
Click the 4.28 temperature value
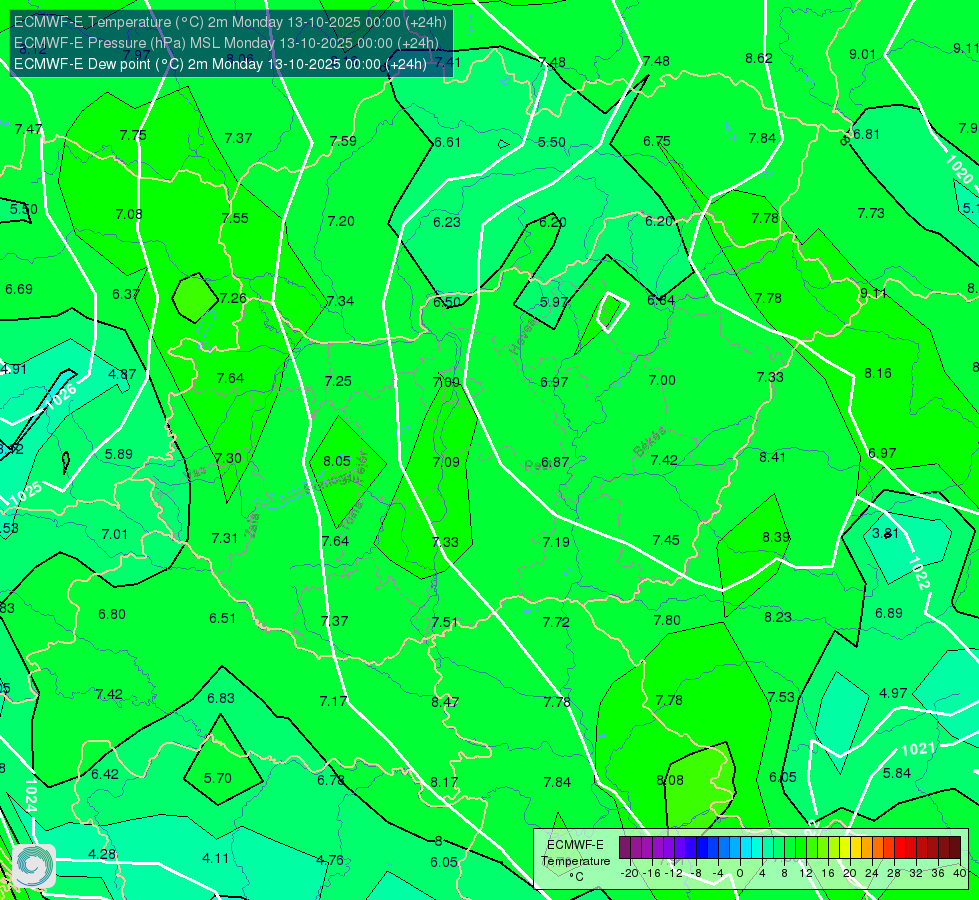pos(102,854)
